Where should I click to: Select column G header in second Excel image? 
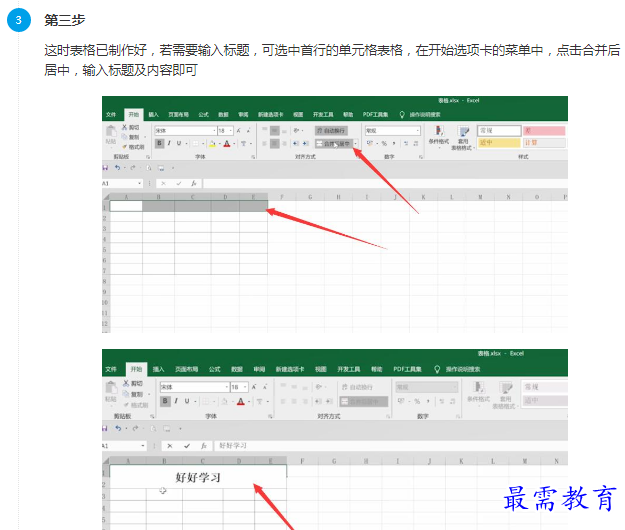pos(334,461)
